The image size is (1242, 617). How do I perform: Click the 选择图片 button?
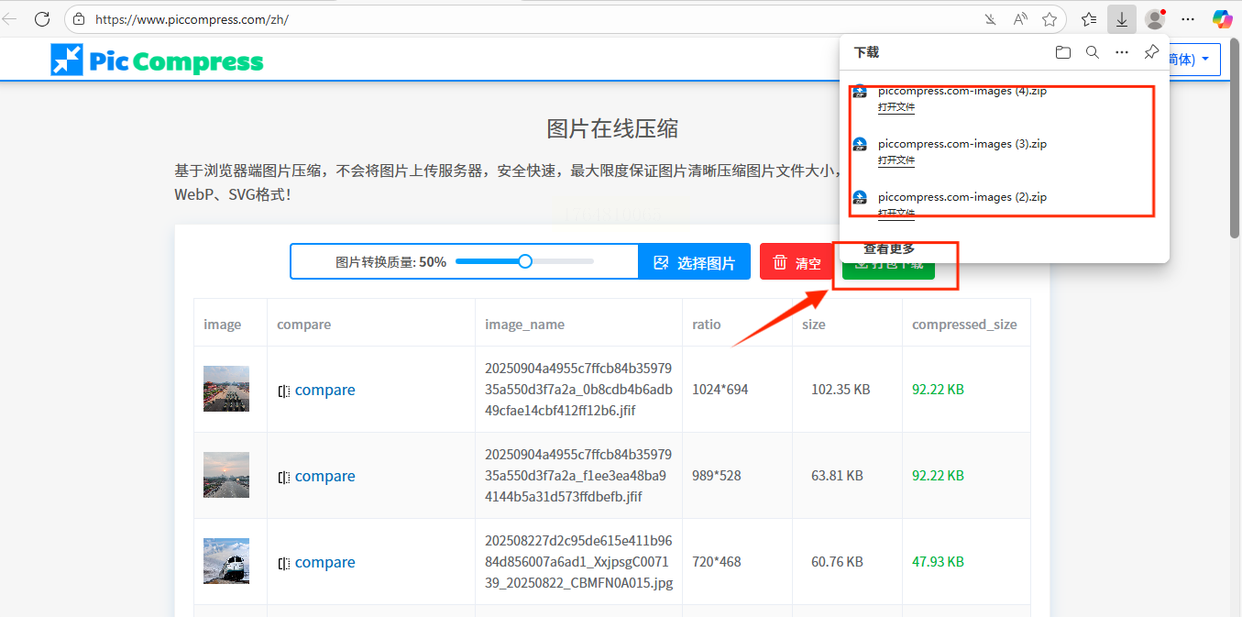pyautogui.click(x=695, y=262)
